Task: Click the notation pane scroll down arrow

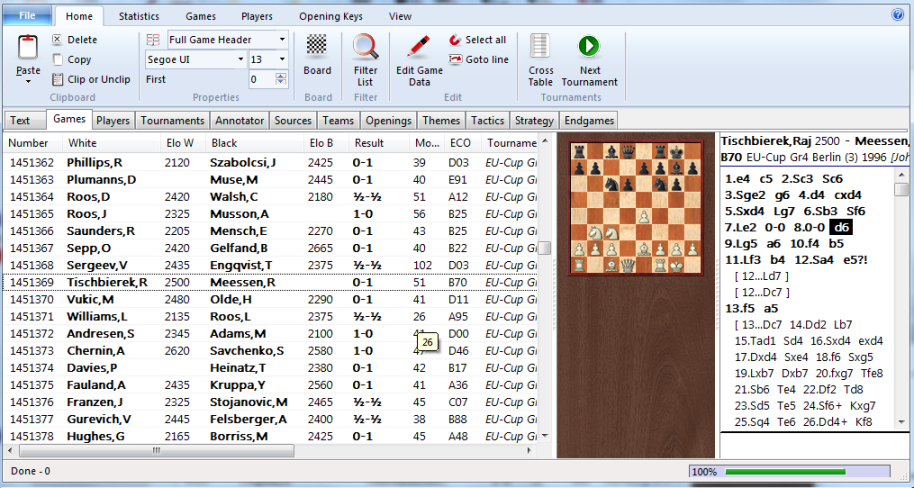Action: (902, 422)
